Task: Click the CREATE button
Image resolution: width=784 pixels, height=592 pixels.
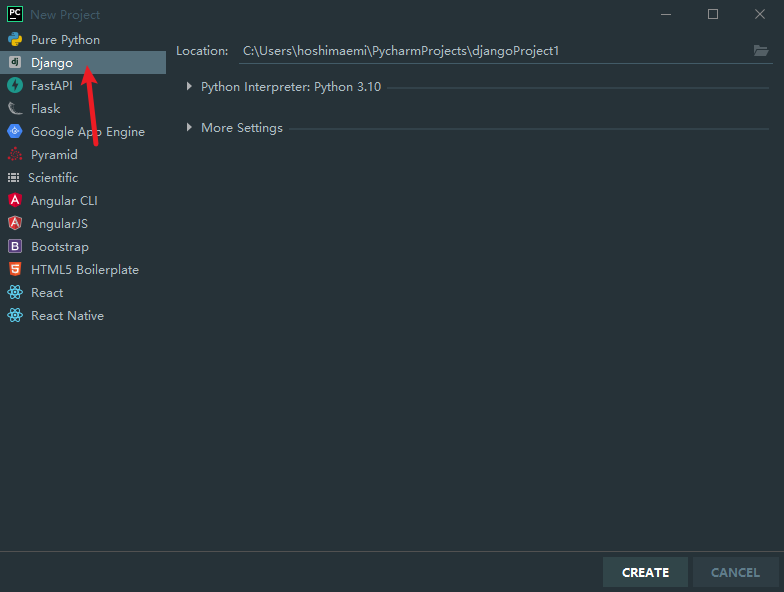Action: pyautogui.click(x=646, y=572)
